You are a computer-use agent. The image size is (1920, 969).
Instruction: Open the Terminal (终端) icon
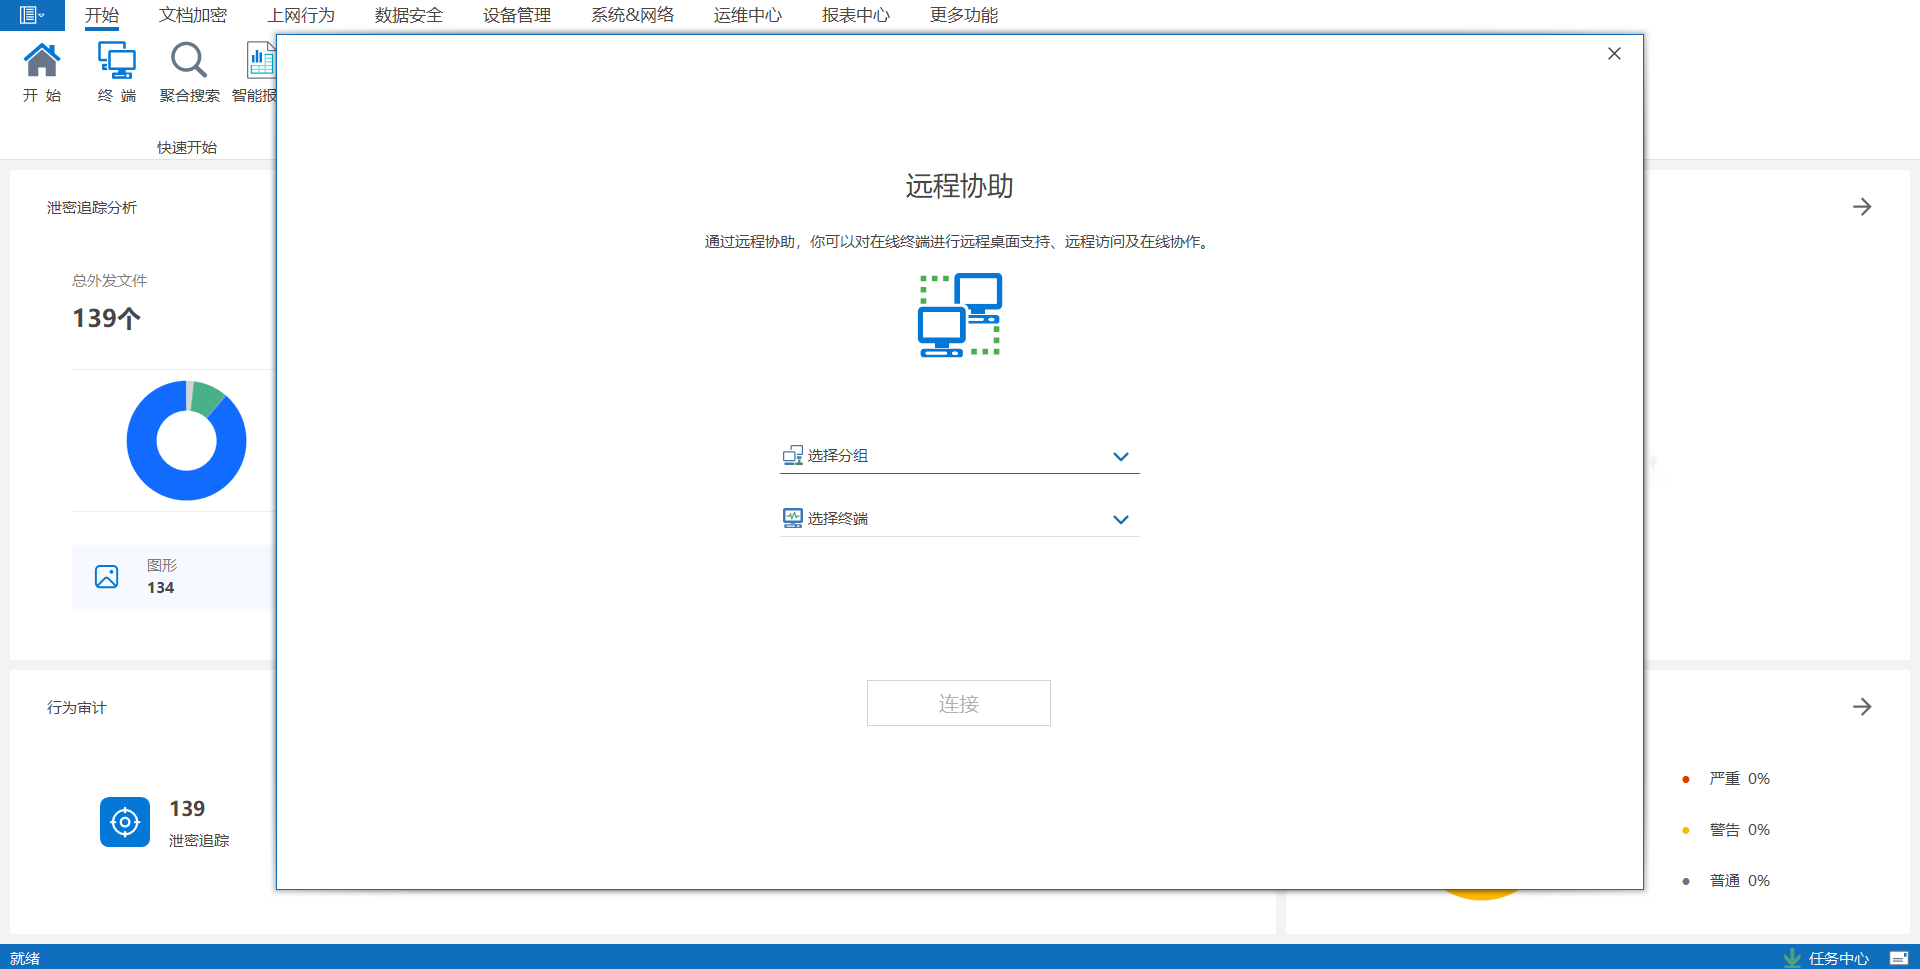117,62
